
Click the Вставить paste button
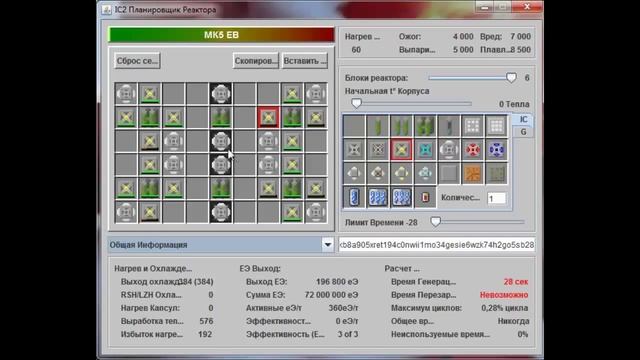tap(305, 61)
